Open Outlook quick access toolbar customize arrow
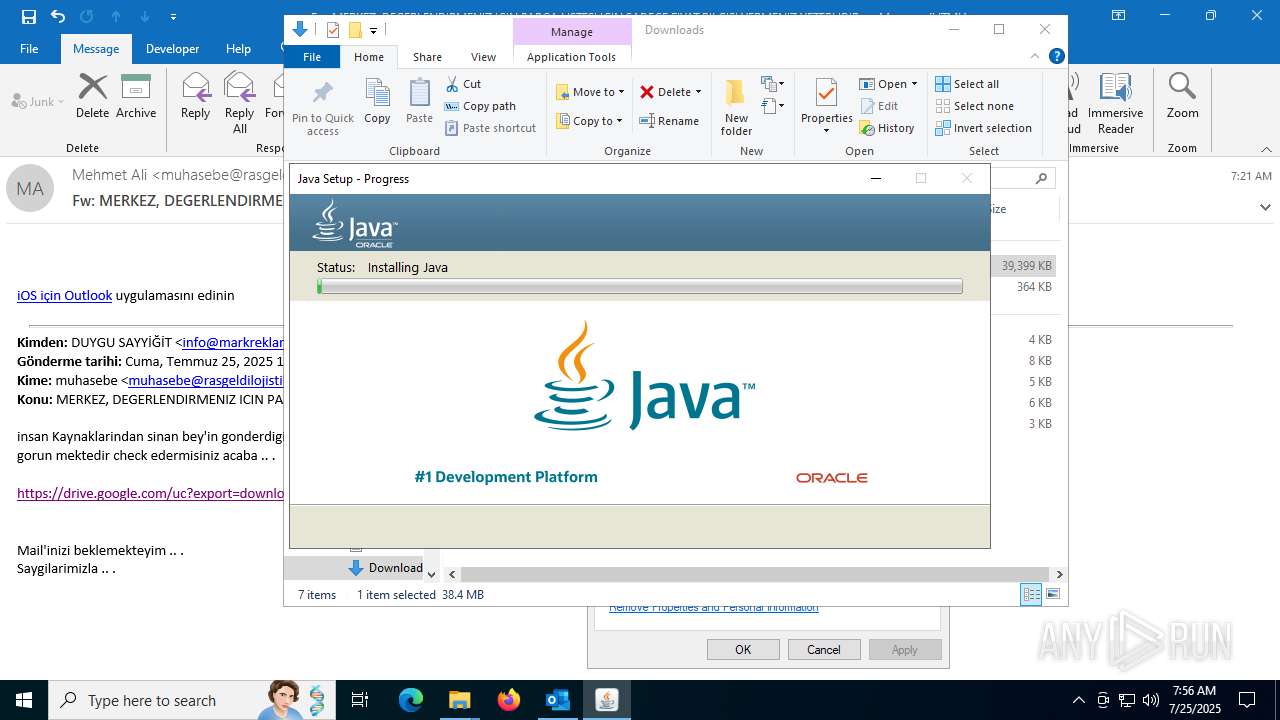Image resolution: width=1280 pixels, height=720 pixels. [174, 16]
